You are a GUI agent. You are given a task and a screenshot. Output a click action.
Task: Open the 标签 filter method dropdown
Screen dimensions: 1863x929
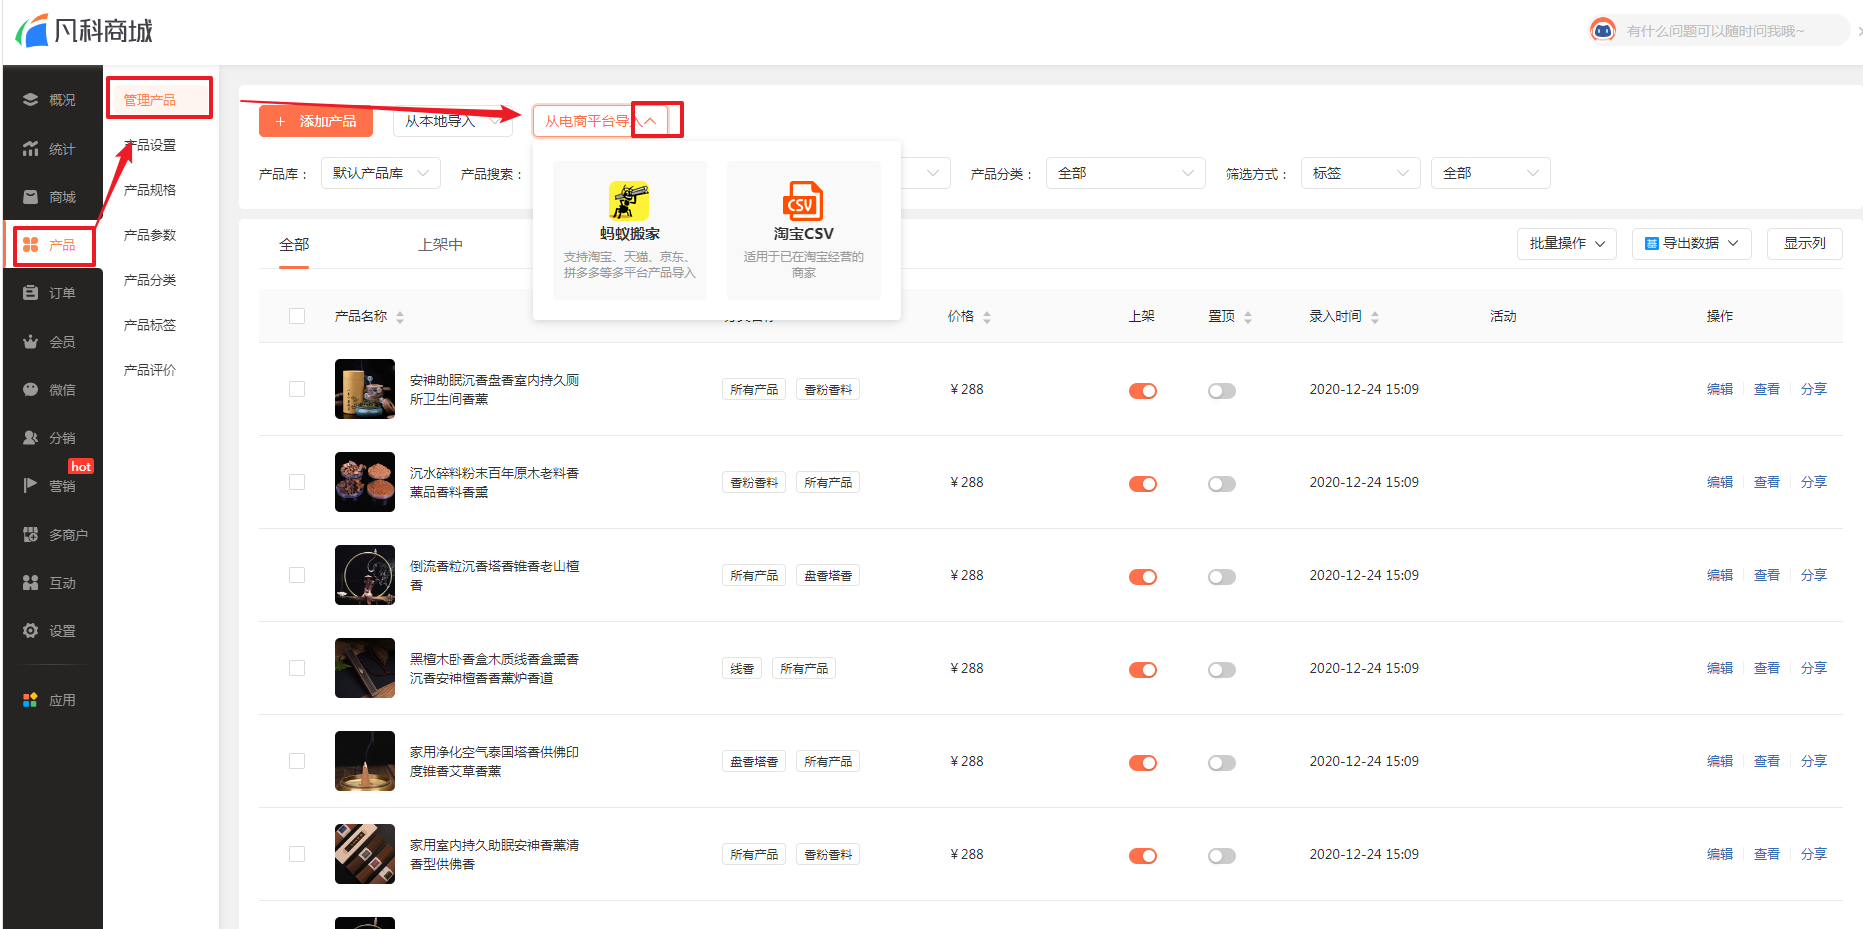pyautogui.click(x=1361, y=173)
